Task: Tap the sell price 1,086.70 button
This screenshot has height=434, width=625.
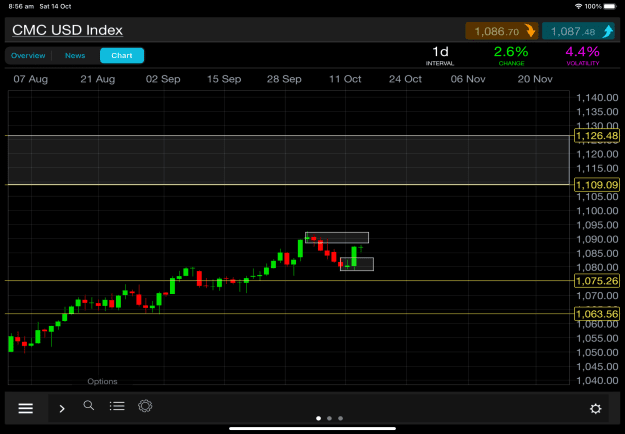Action: (502, 31)
